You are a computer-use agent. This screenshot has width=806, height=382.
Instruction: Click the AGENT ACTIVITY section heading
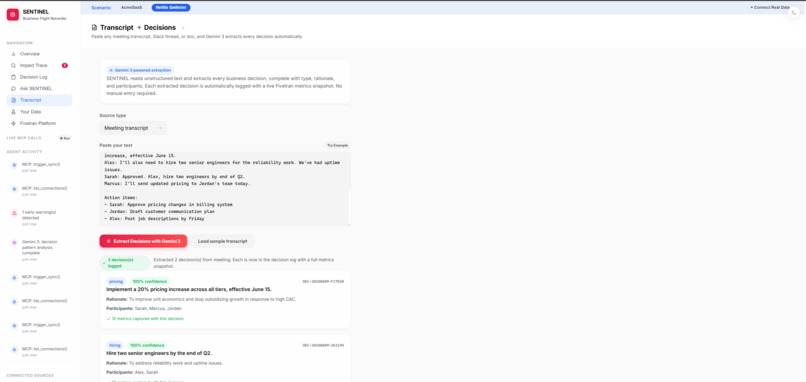tap(24, 152)
